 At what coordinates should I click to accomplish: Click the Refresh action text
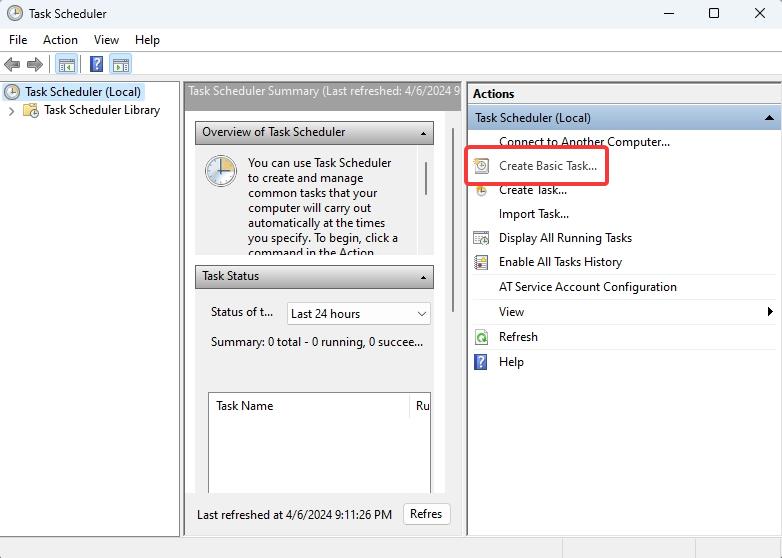(x=518, y=337)
